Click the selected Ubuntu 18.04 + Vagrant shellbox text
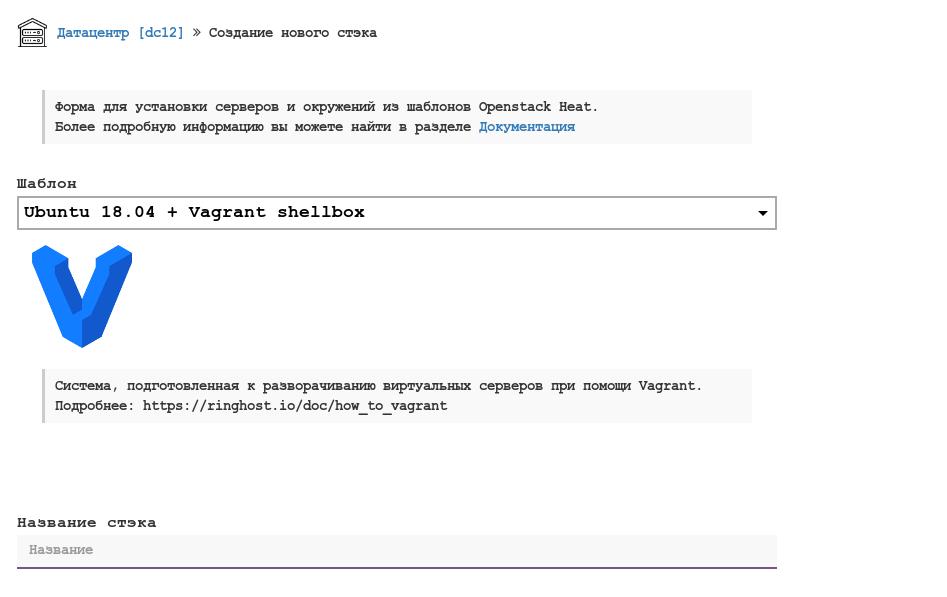Image resolution: width=947 pixels, height=597 pixels. (194, 212)
